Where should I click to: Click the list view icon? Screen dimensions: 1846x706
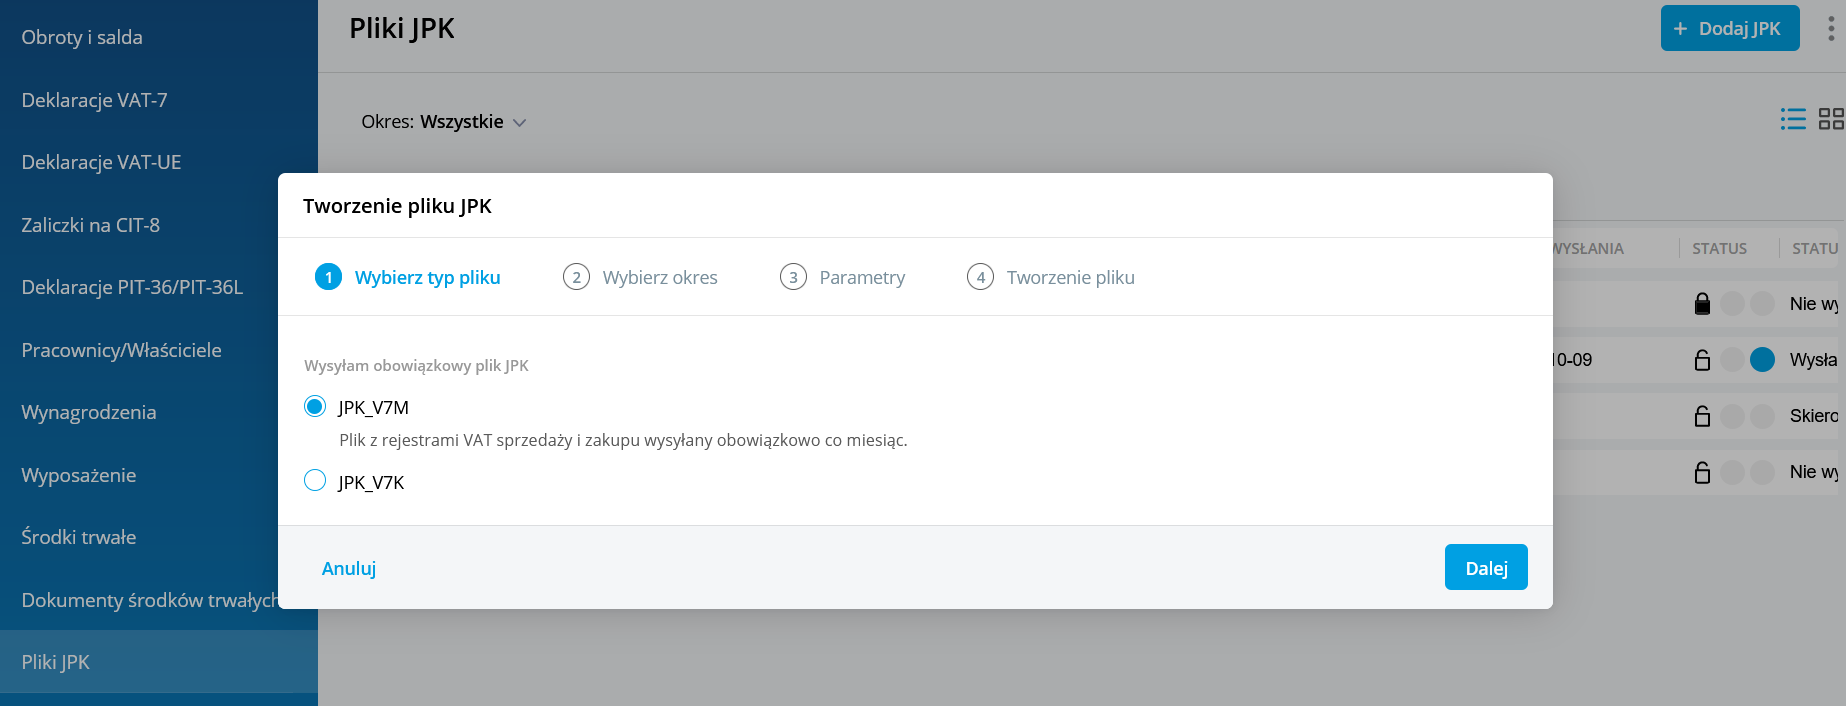coord(1793,119)
